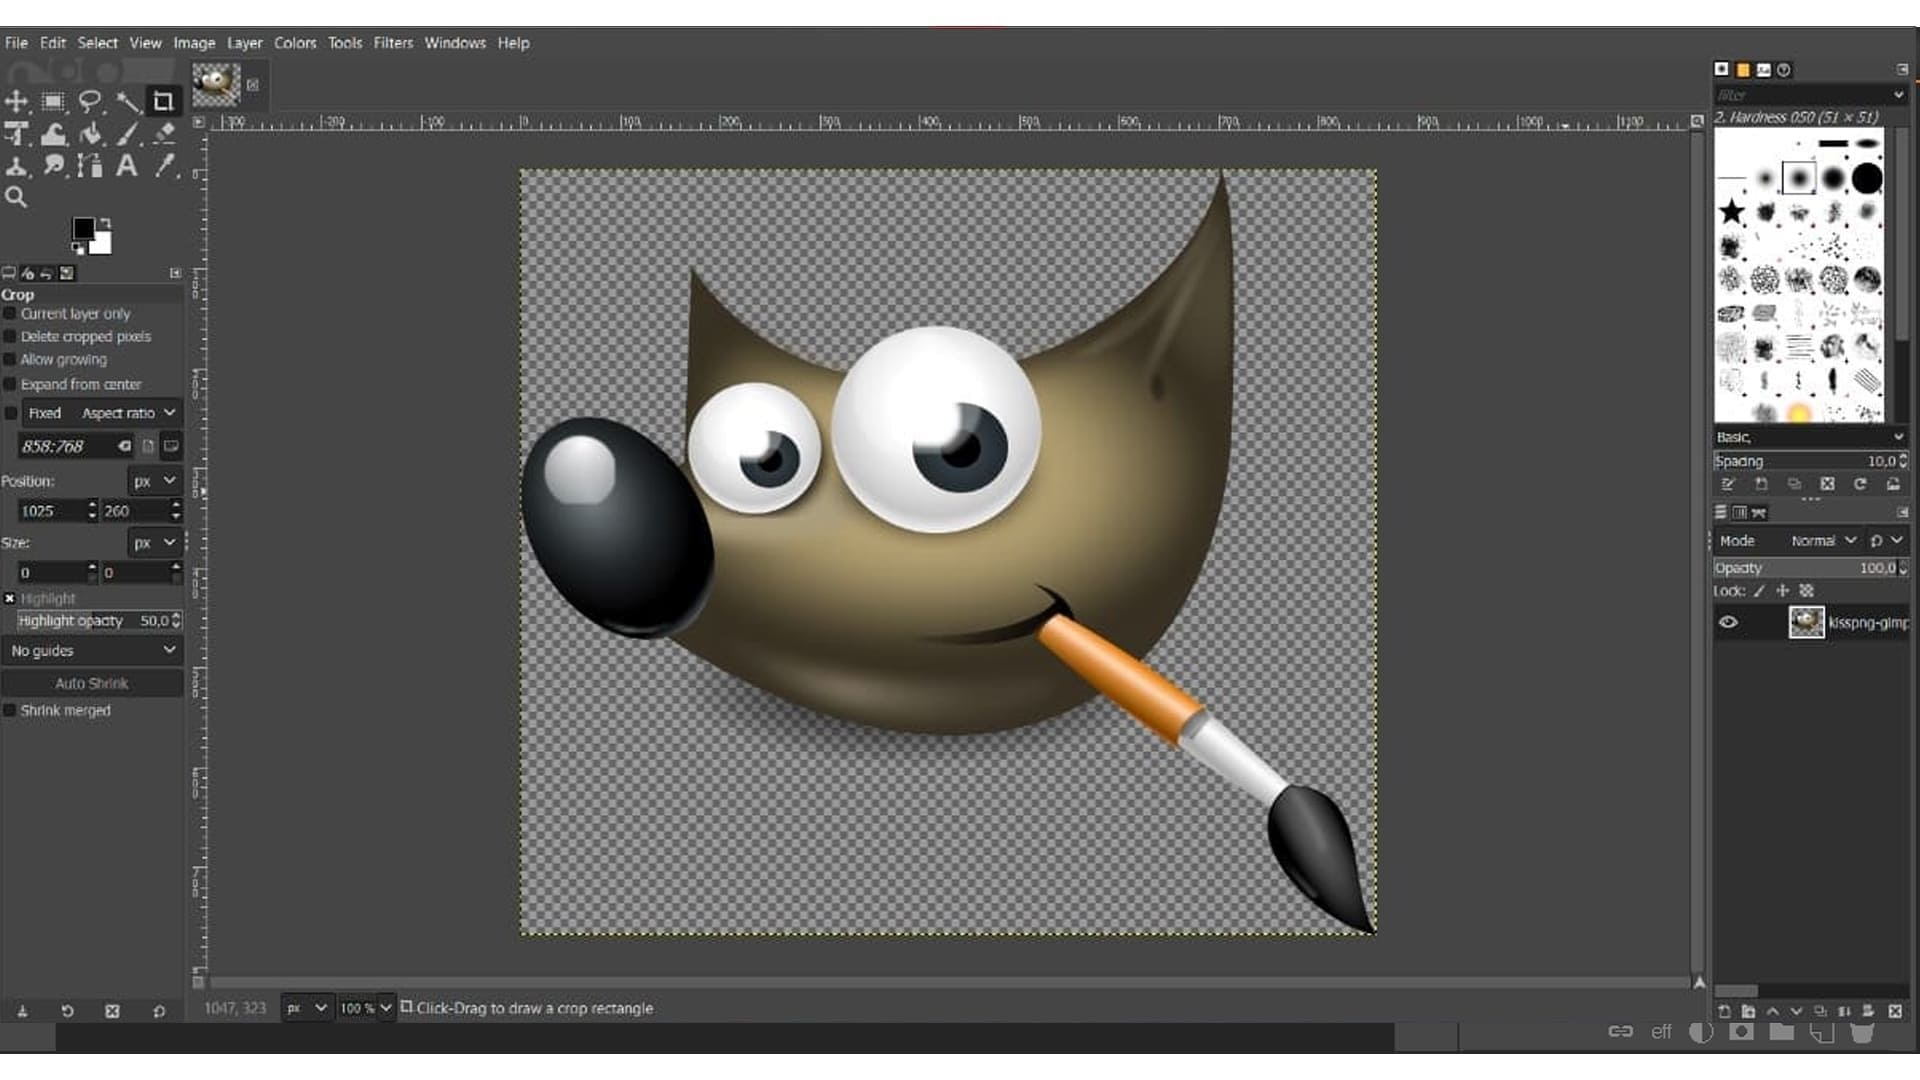Image resolution: width=1920 pixels, height=1080 pixels.
Task: Clear the 858:768 aspect ratio field
Action: (x=124, y=446)
